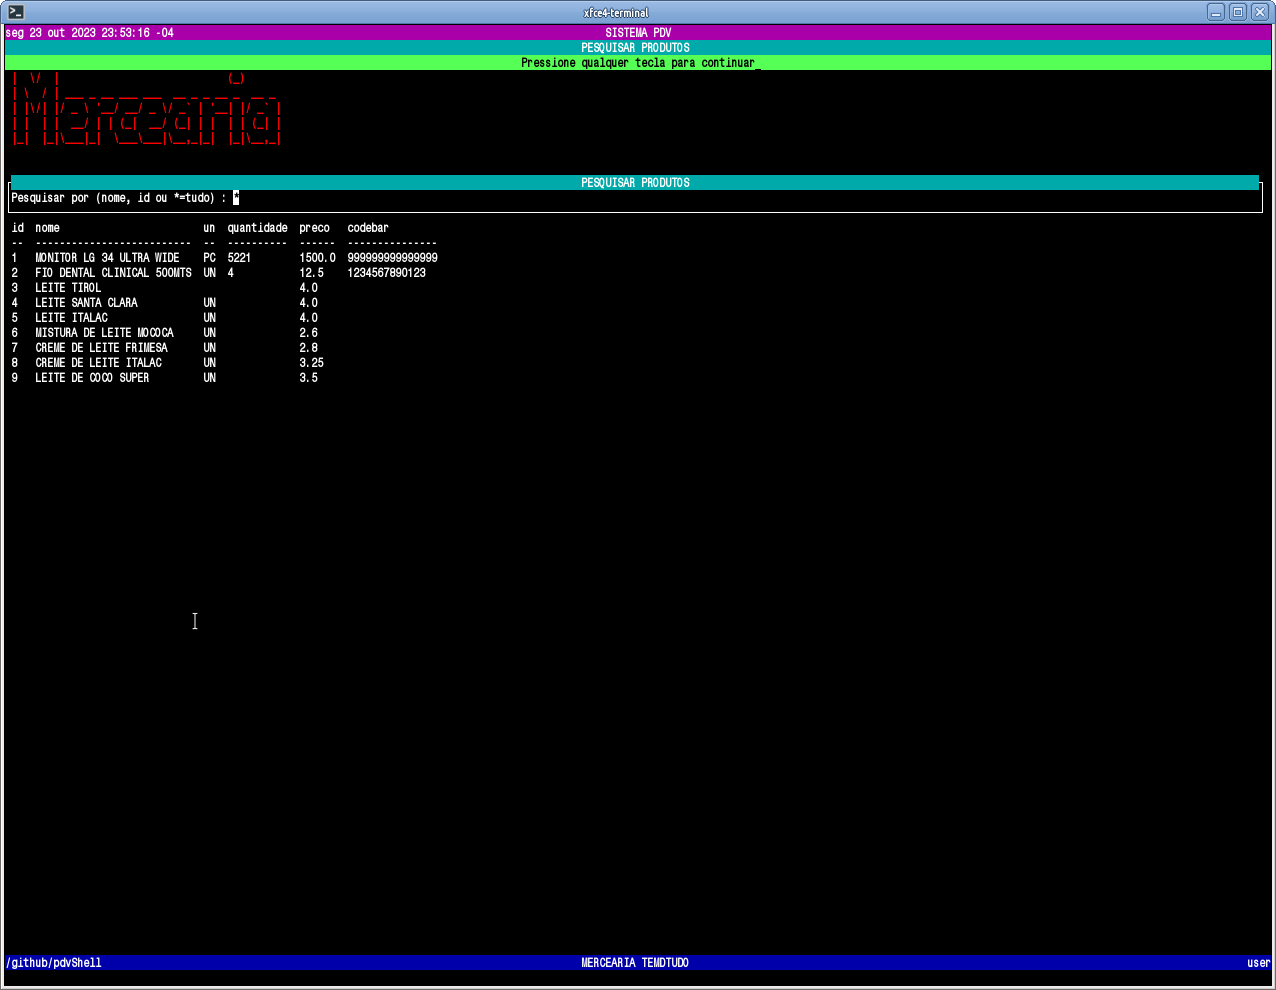Screen dimensions: 1276x990
Task: Click the price 3.5
Action: click(x=308, y=378)
